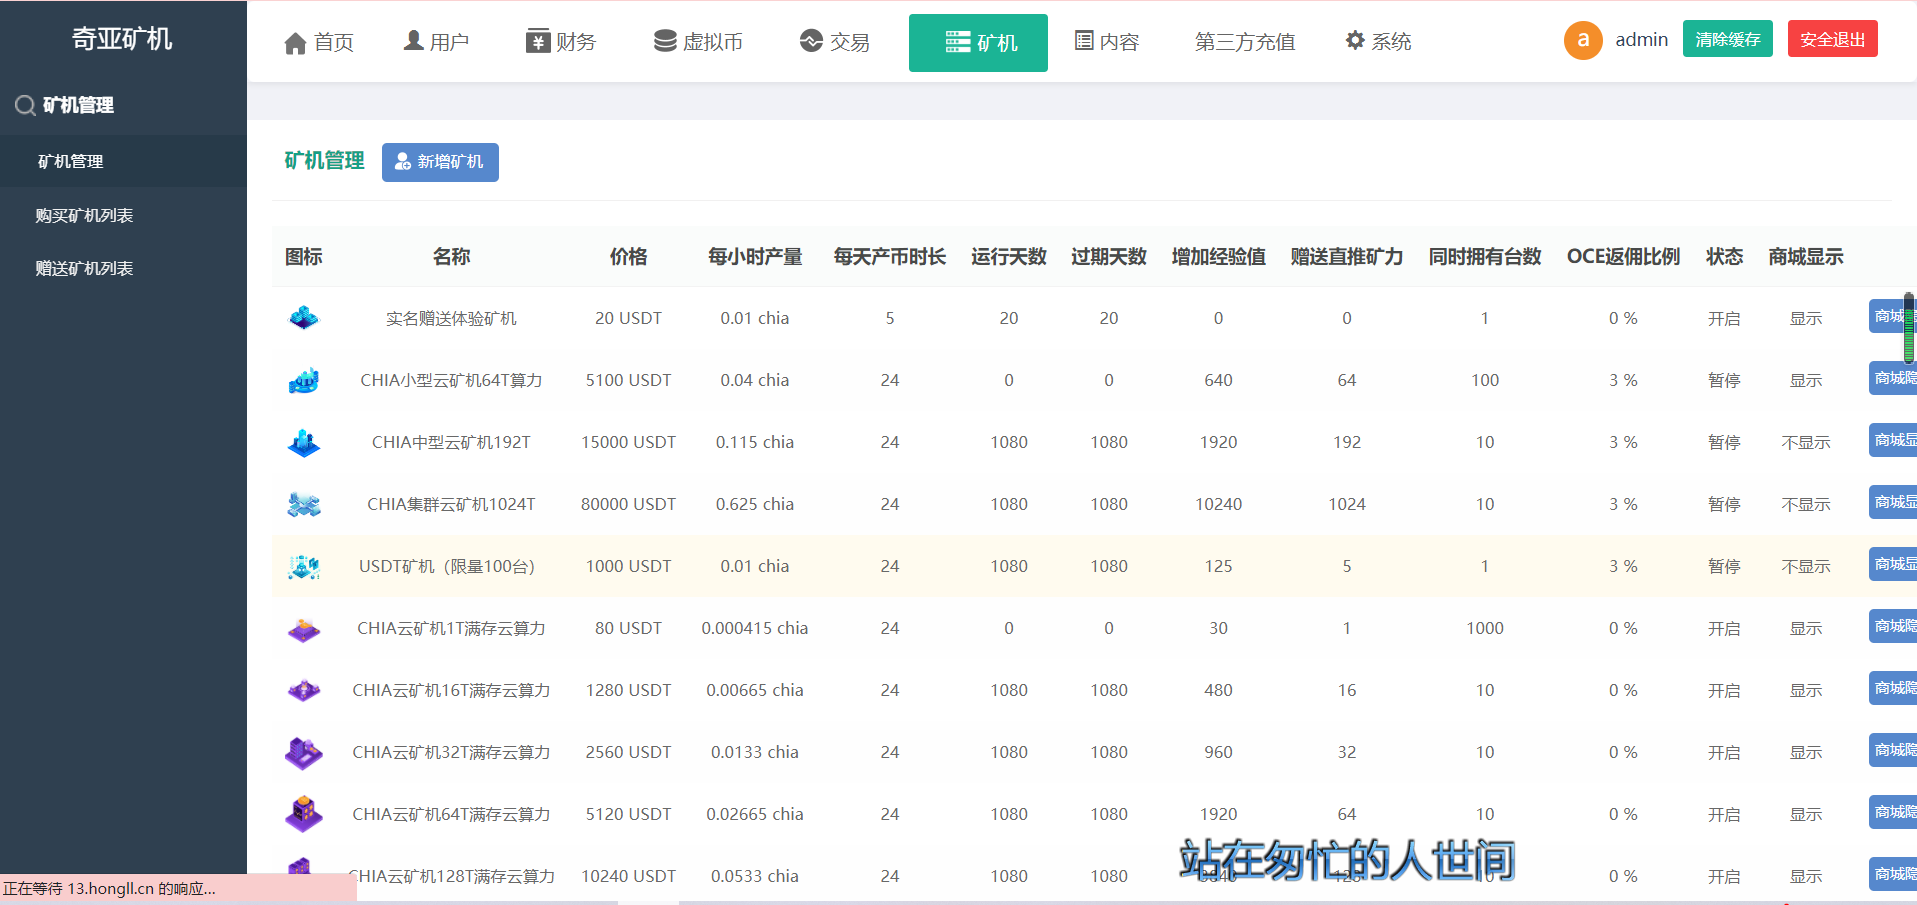Open the 财务 finance section icon
The height and width of the screenshot is (905, 1917).
[535, 40]
